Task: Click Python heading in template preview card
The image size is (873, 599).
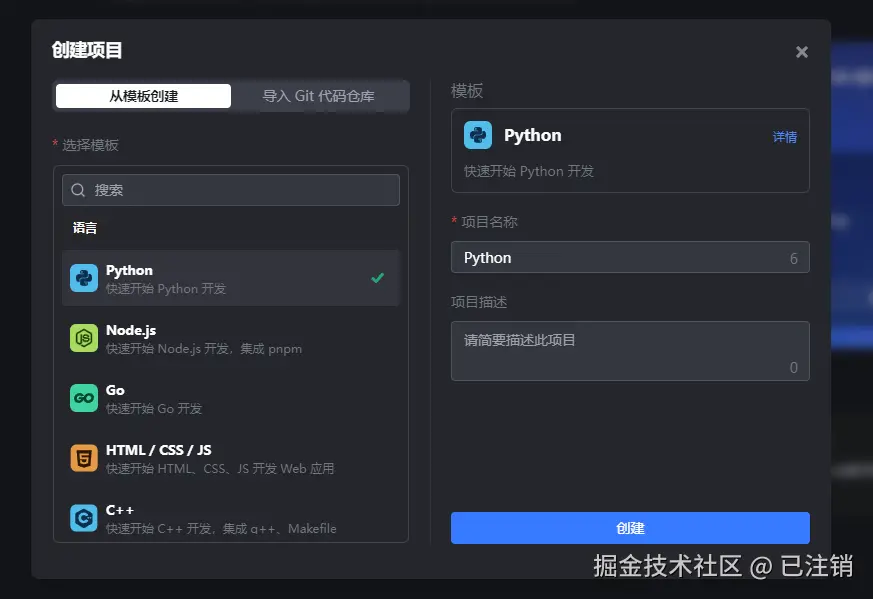Action: (x=533, y=135)
